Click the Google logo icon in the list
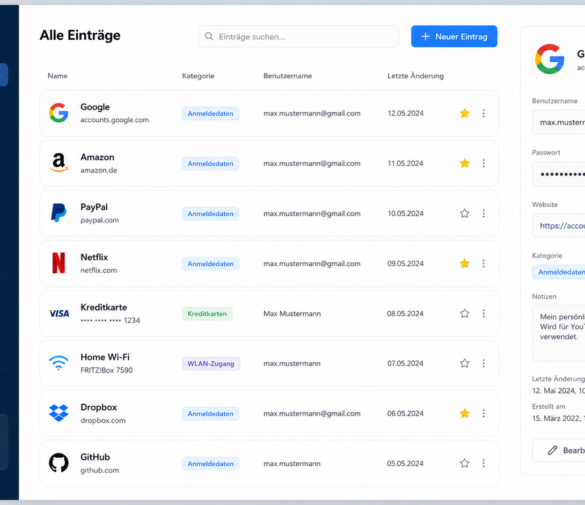Viewport: 585px width, 505px height. point(59,113)
